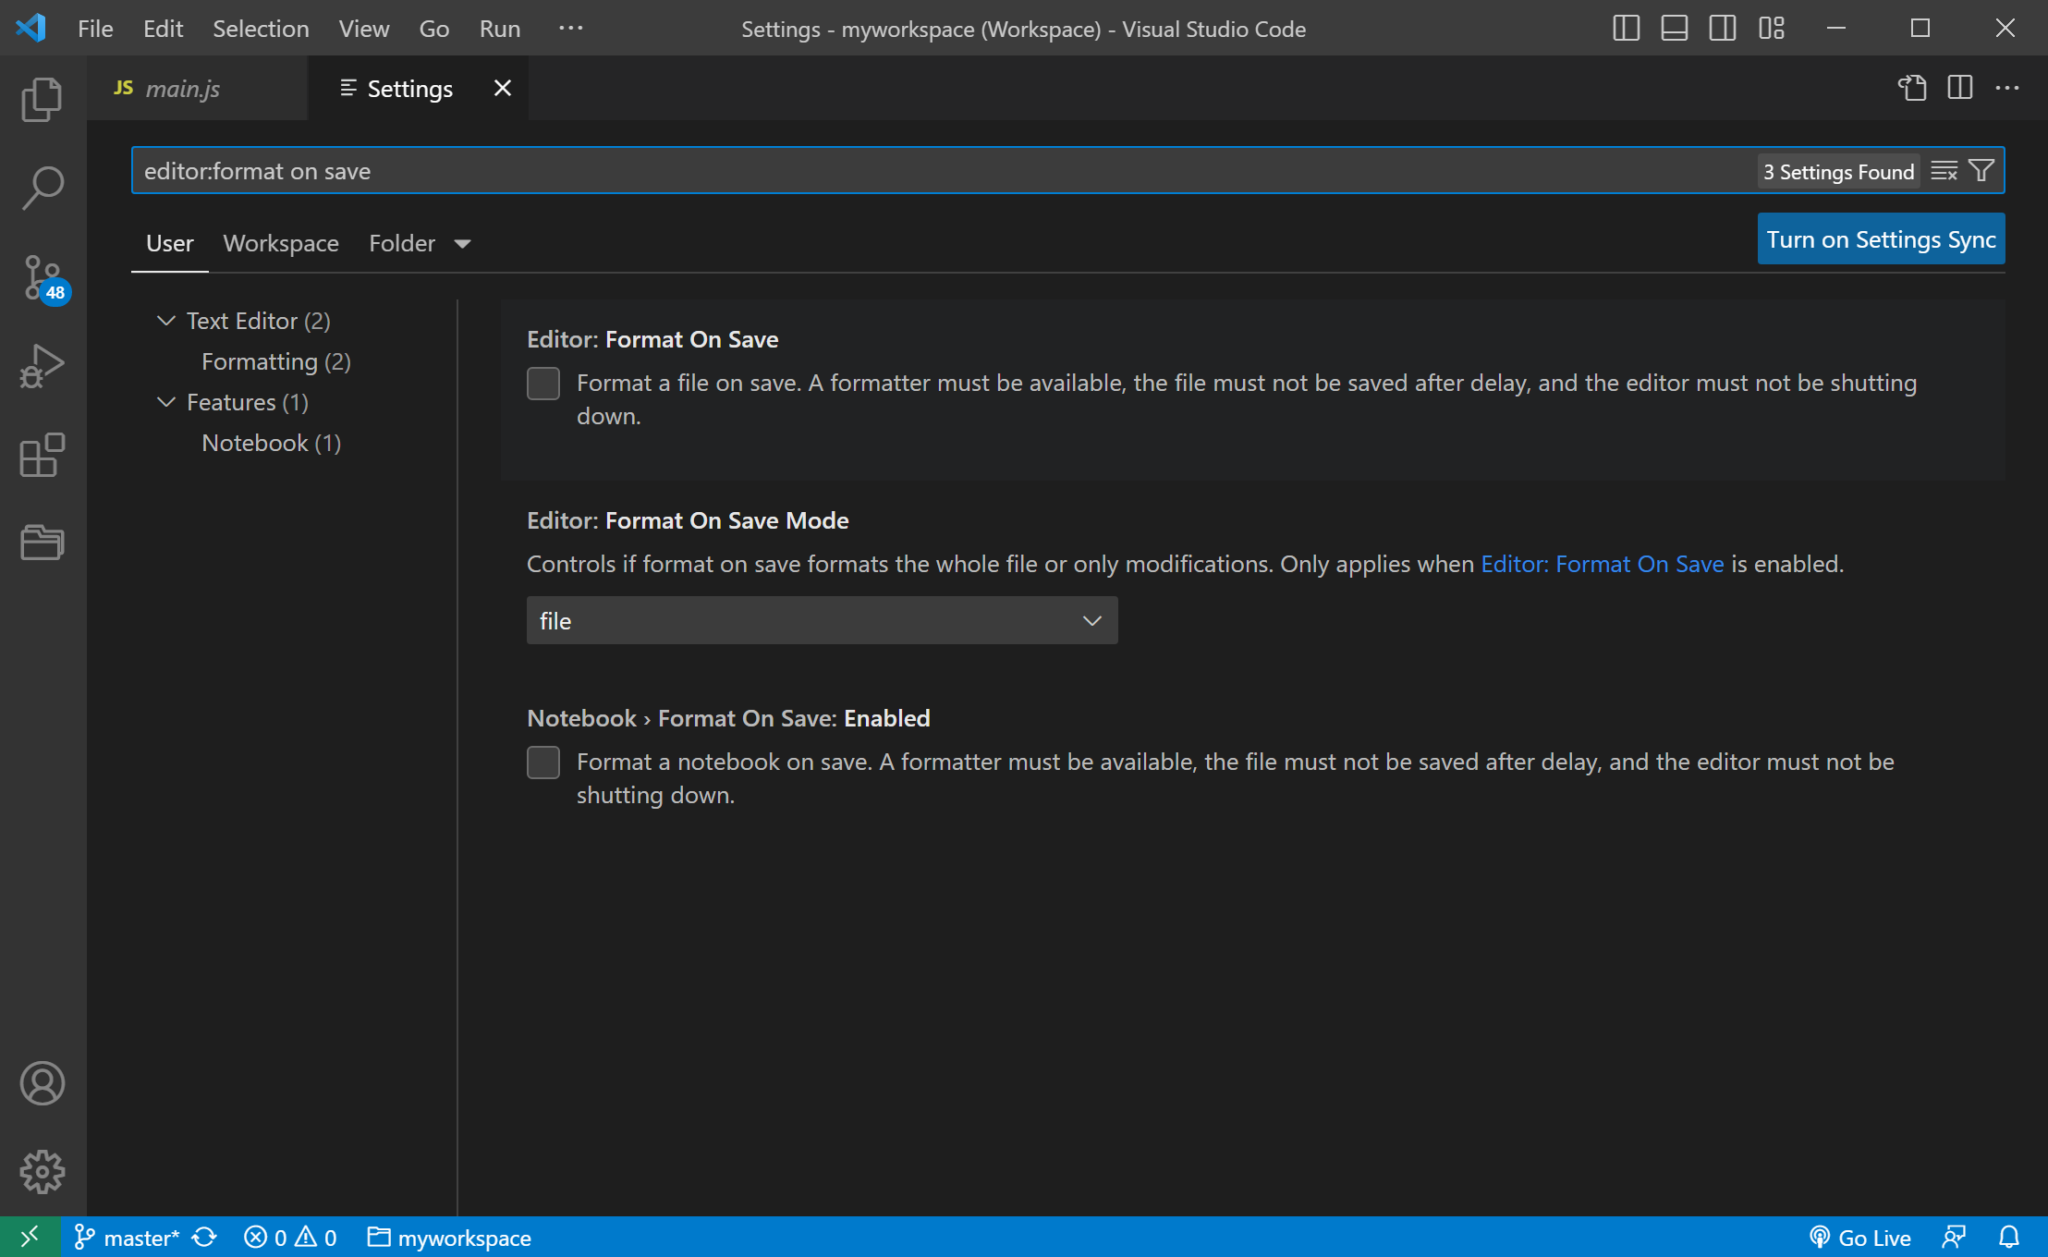Clear the settings search input icon
Viewport: 2048px width, 1257px height.
click(x=1945, y=170)
